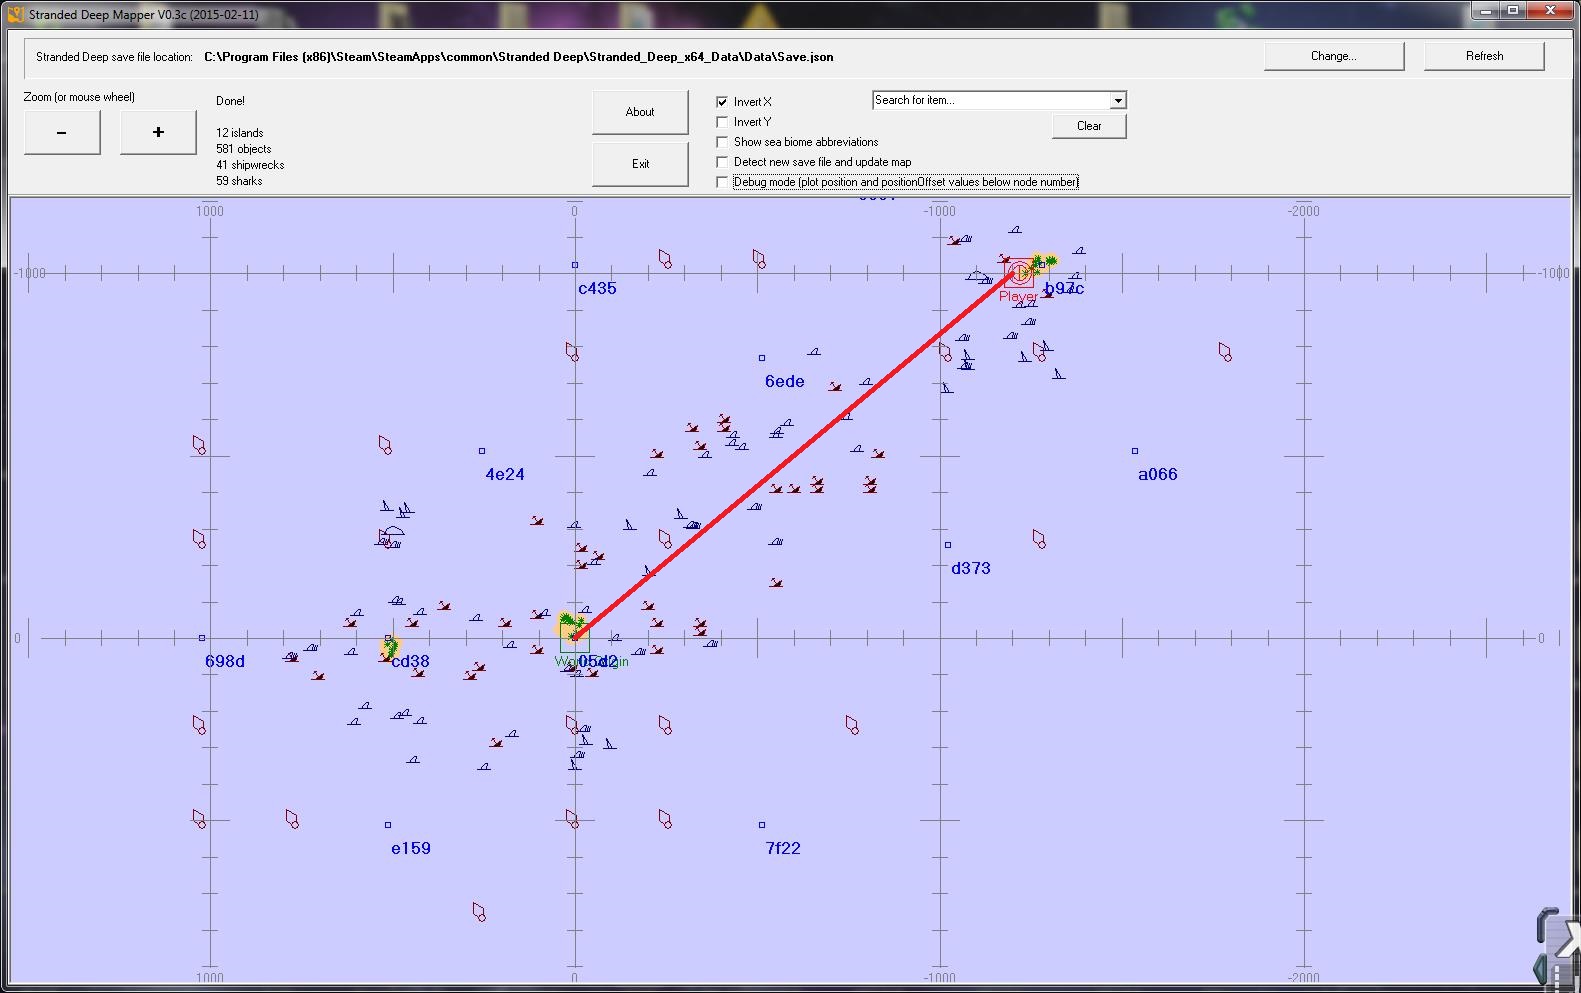
Task: Click the node square above d373 label
Action: pyautogui.click(x=948, y=545)
